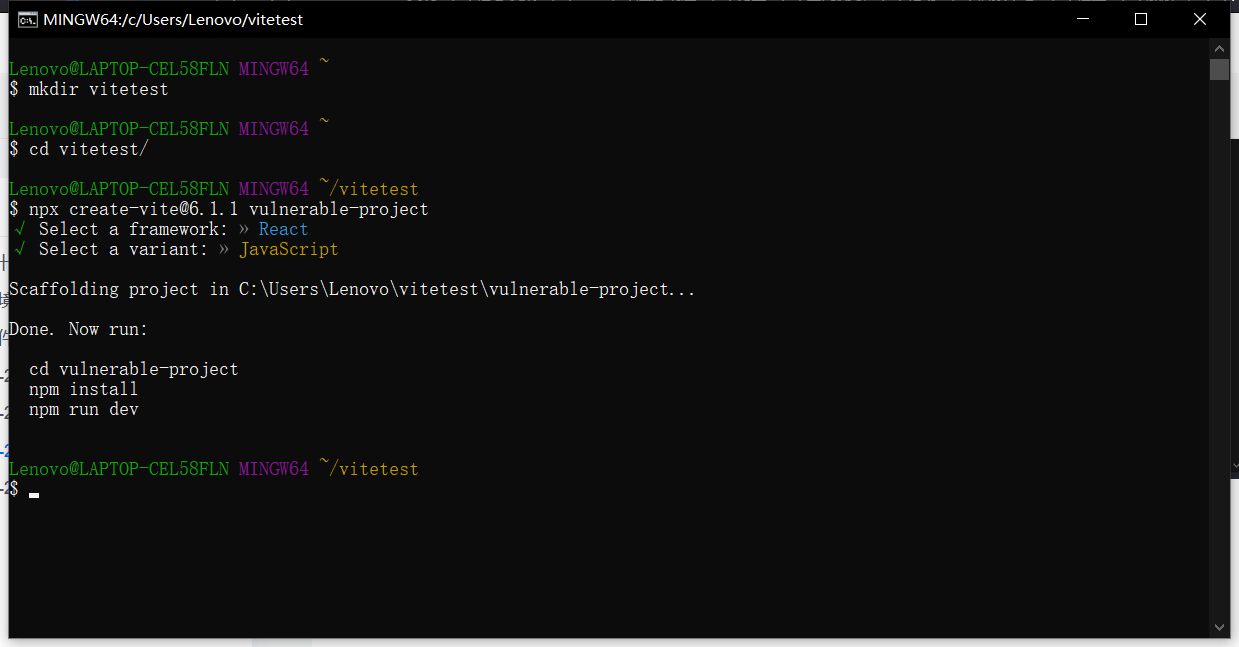The image size is (1239, 647).
Task: Click the terminal cursor at the last prompt
Action: point(34,494)
